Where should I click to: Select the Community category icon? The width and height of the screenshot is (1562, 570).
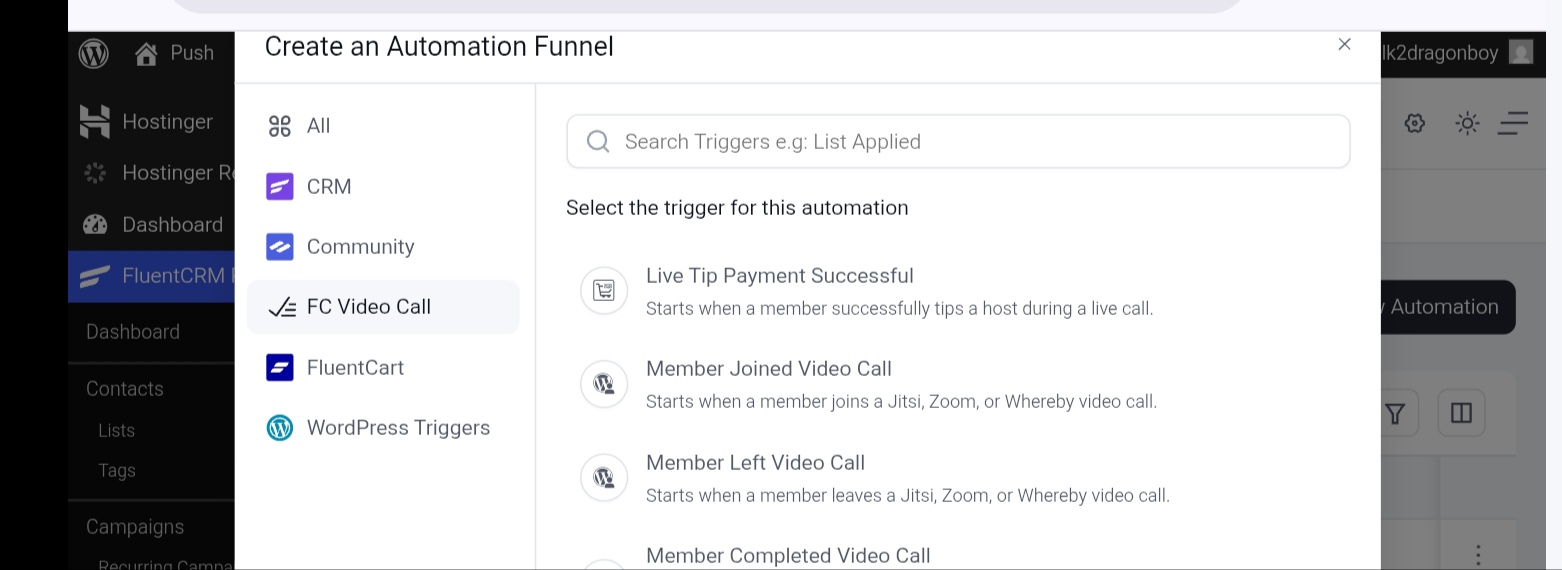[x=280, y=247]
